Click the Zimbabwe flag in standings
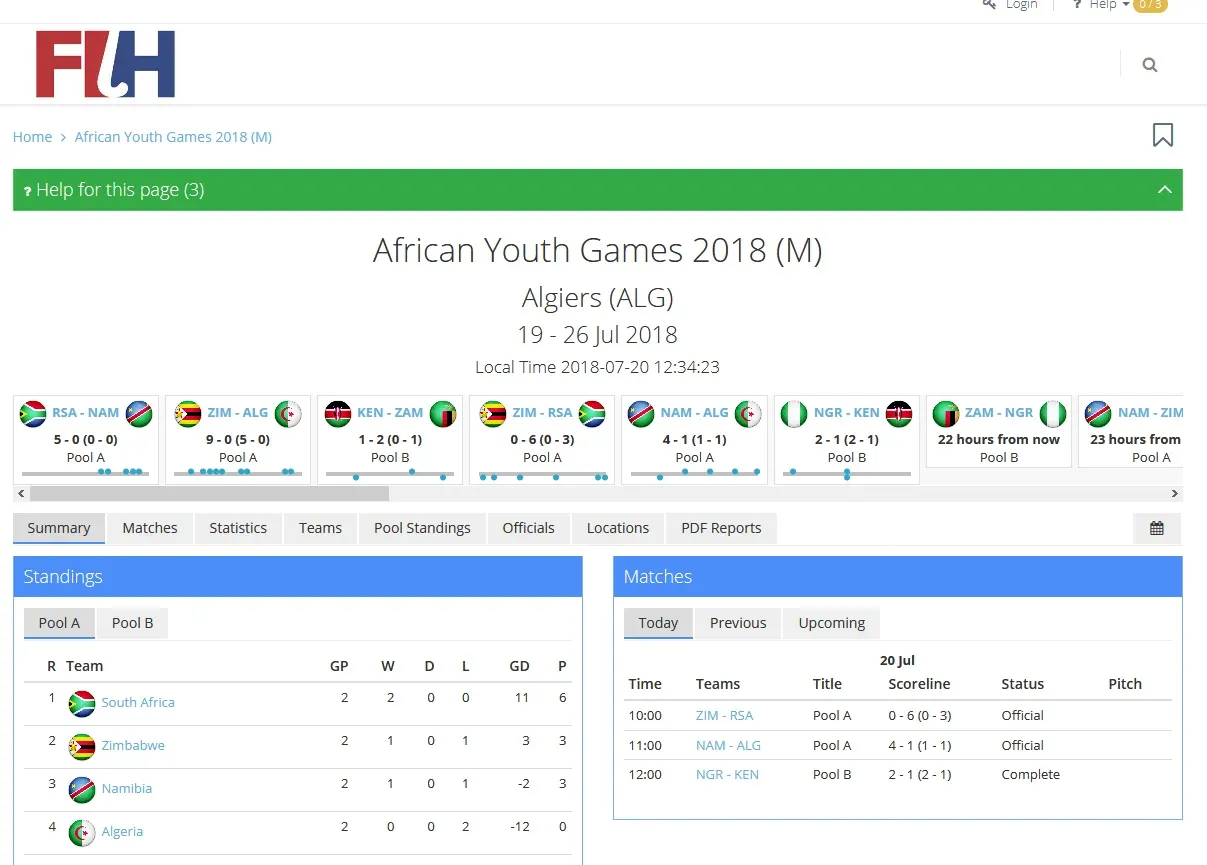The height and width of the screenshot is (865, 1207). 81,746
